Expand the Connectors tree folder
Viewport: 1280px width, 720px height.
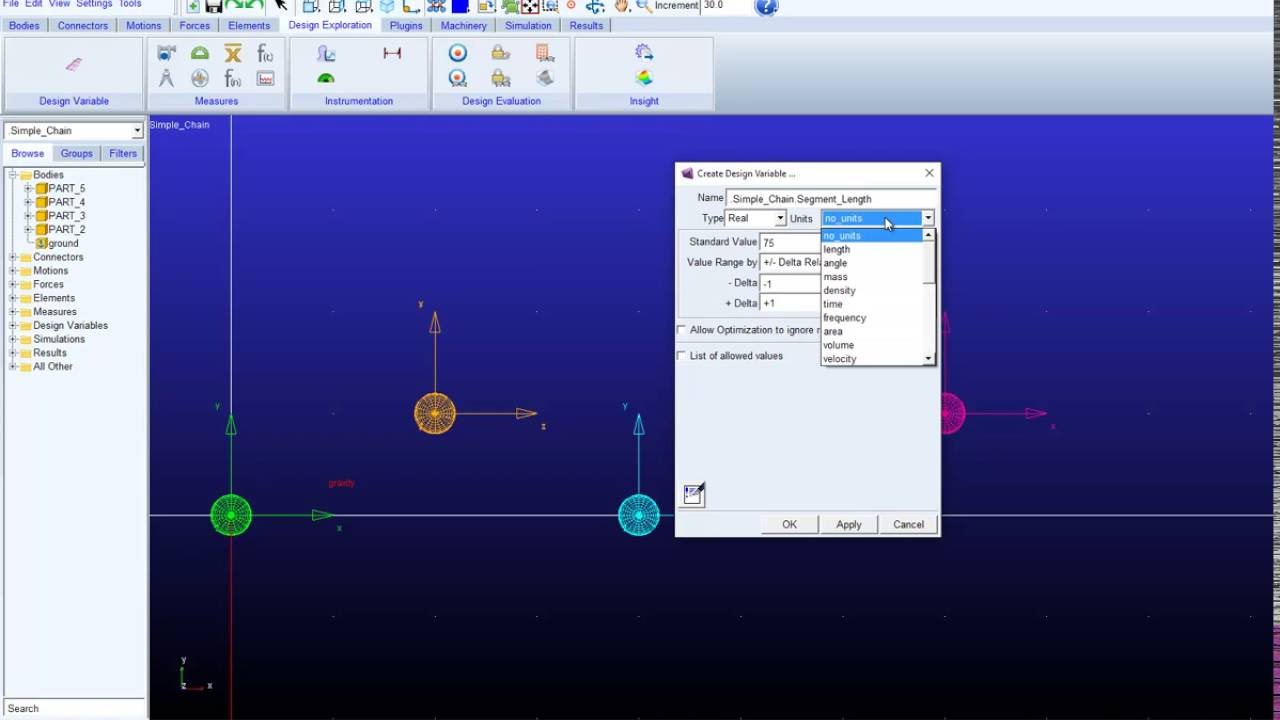[14, 257]
